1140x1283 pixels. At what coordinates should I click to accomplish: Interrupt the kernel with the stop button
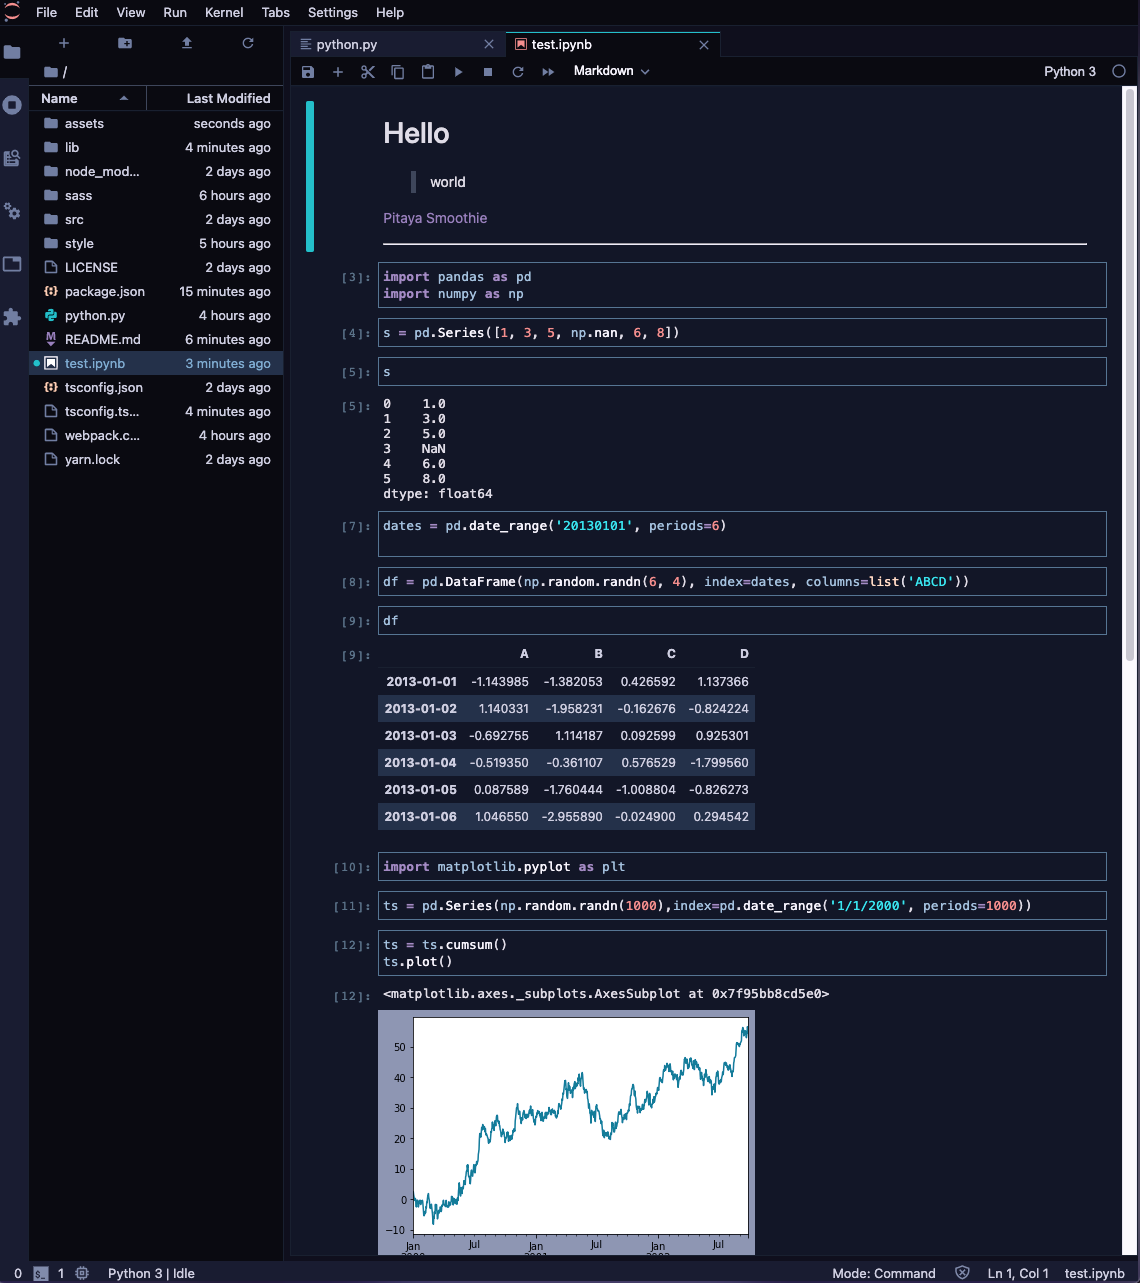coord(488,72)
